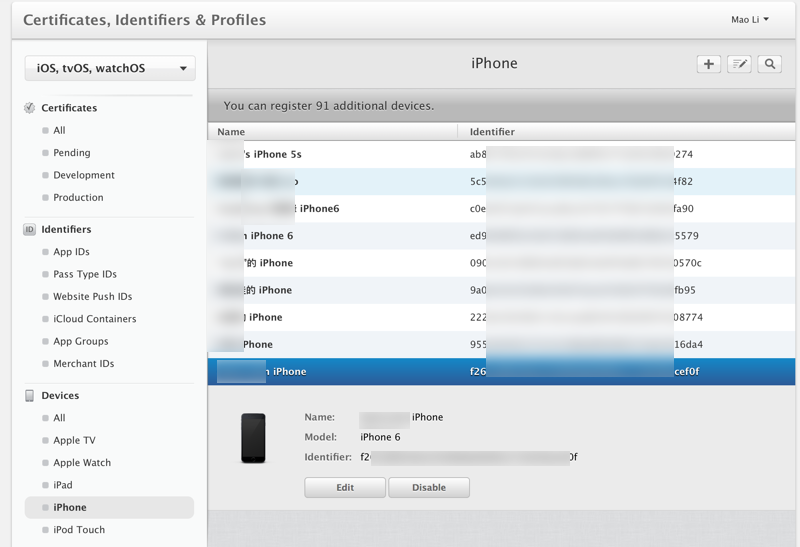Screen dimensions: 800x547
Task: Select row with identifier ending fb95
Action: 501,290
